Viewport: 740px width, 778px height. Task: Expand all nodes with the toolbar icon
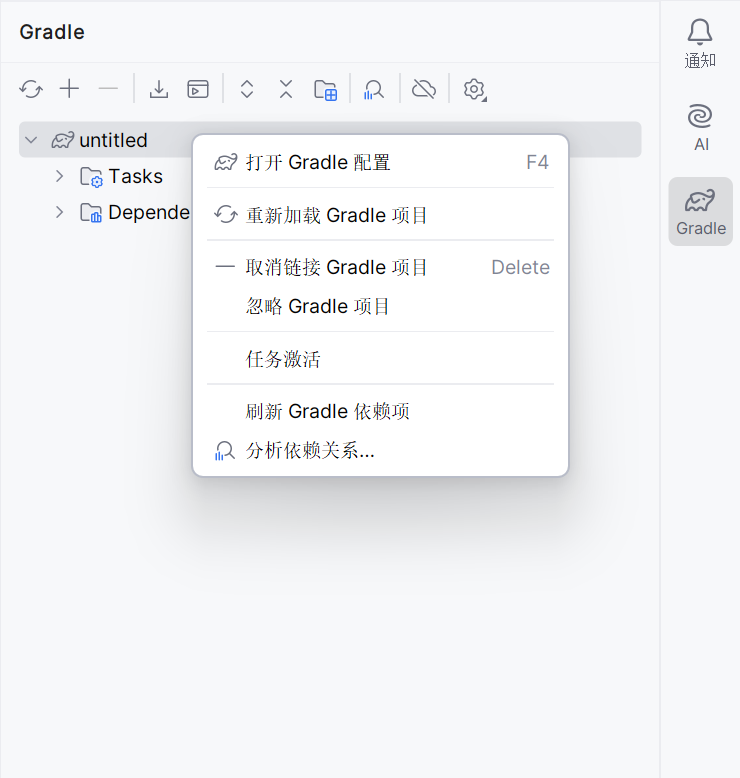247,89
